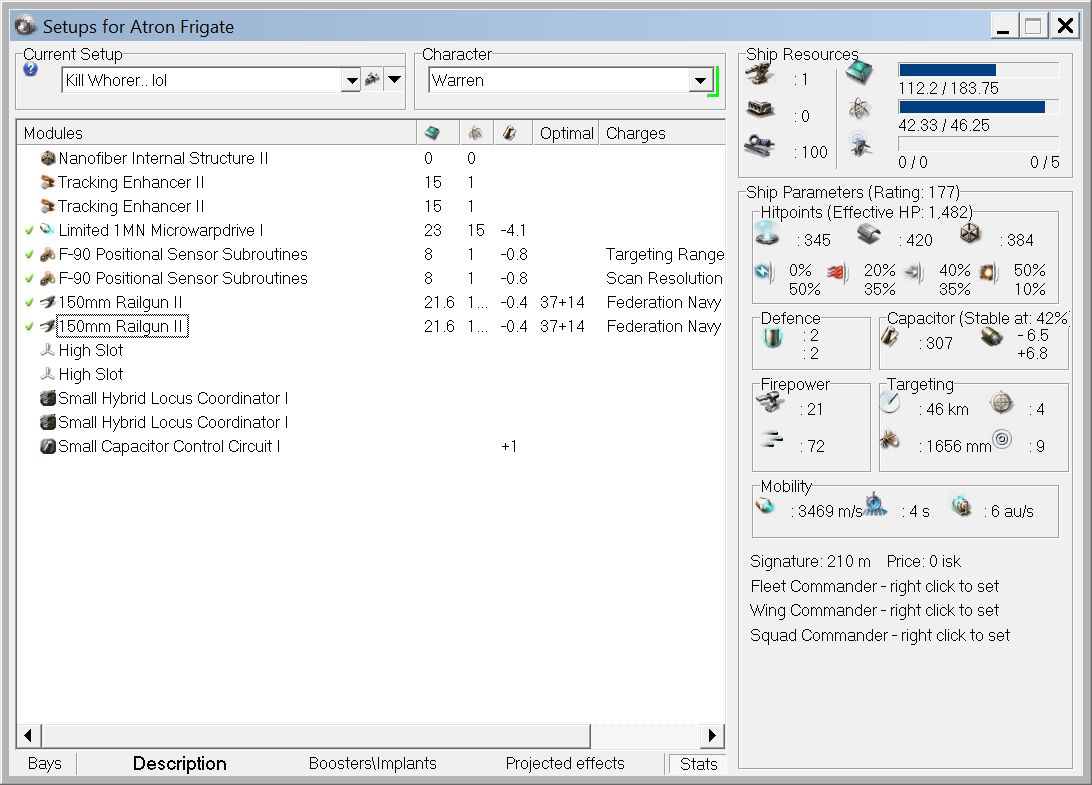Click the shield hitpoints icon
The width and height of the screenshot is (1092, 785).
(766, 235)
